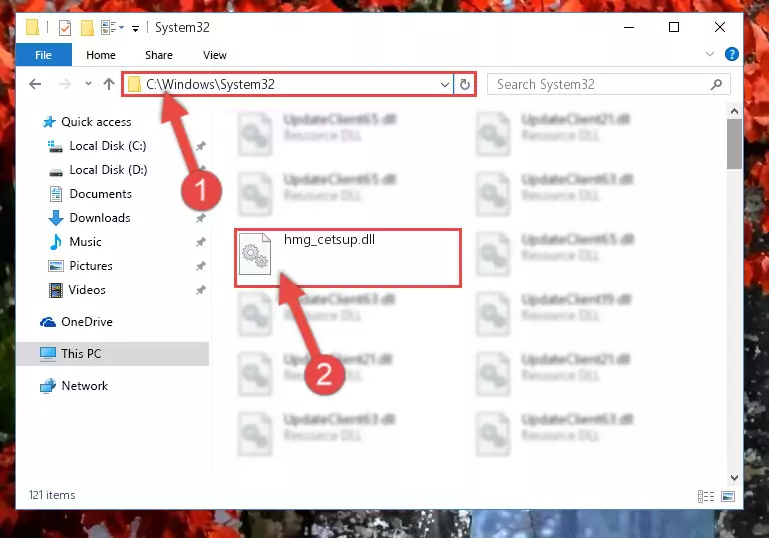Click the vertical scrollbar thumb
The height and width of the screenshot is (538, 769).
(734, 144)
